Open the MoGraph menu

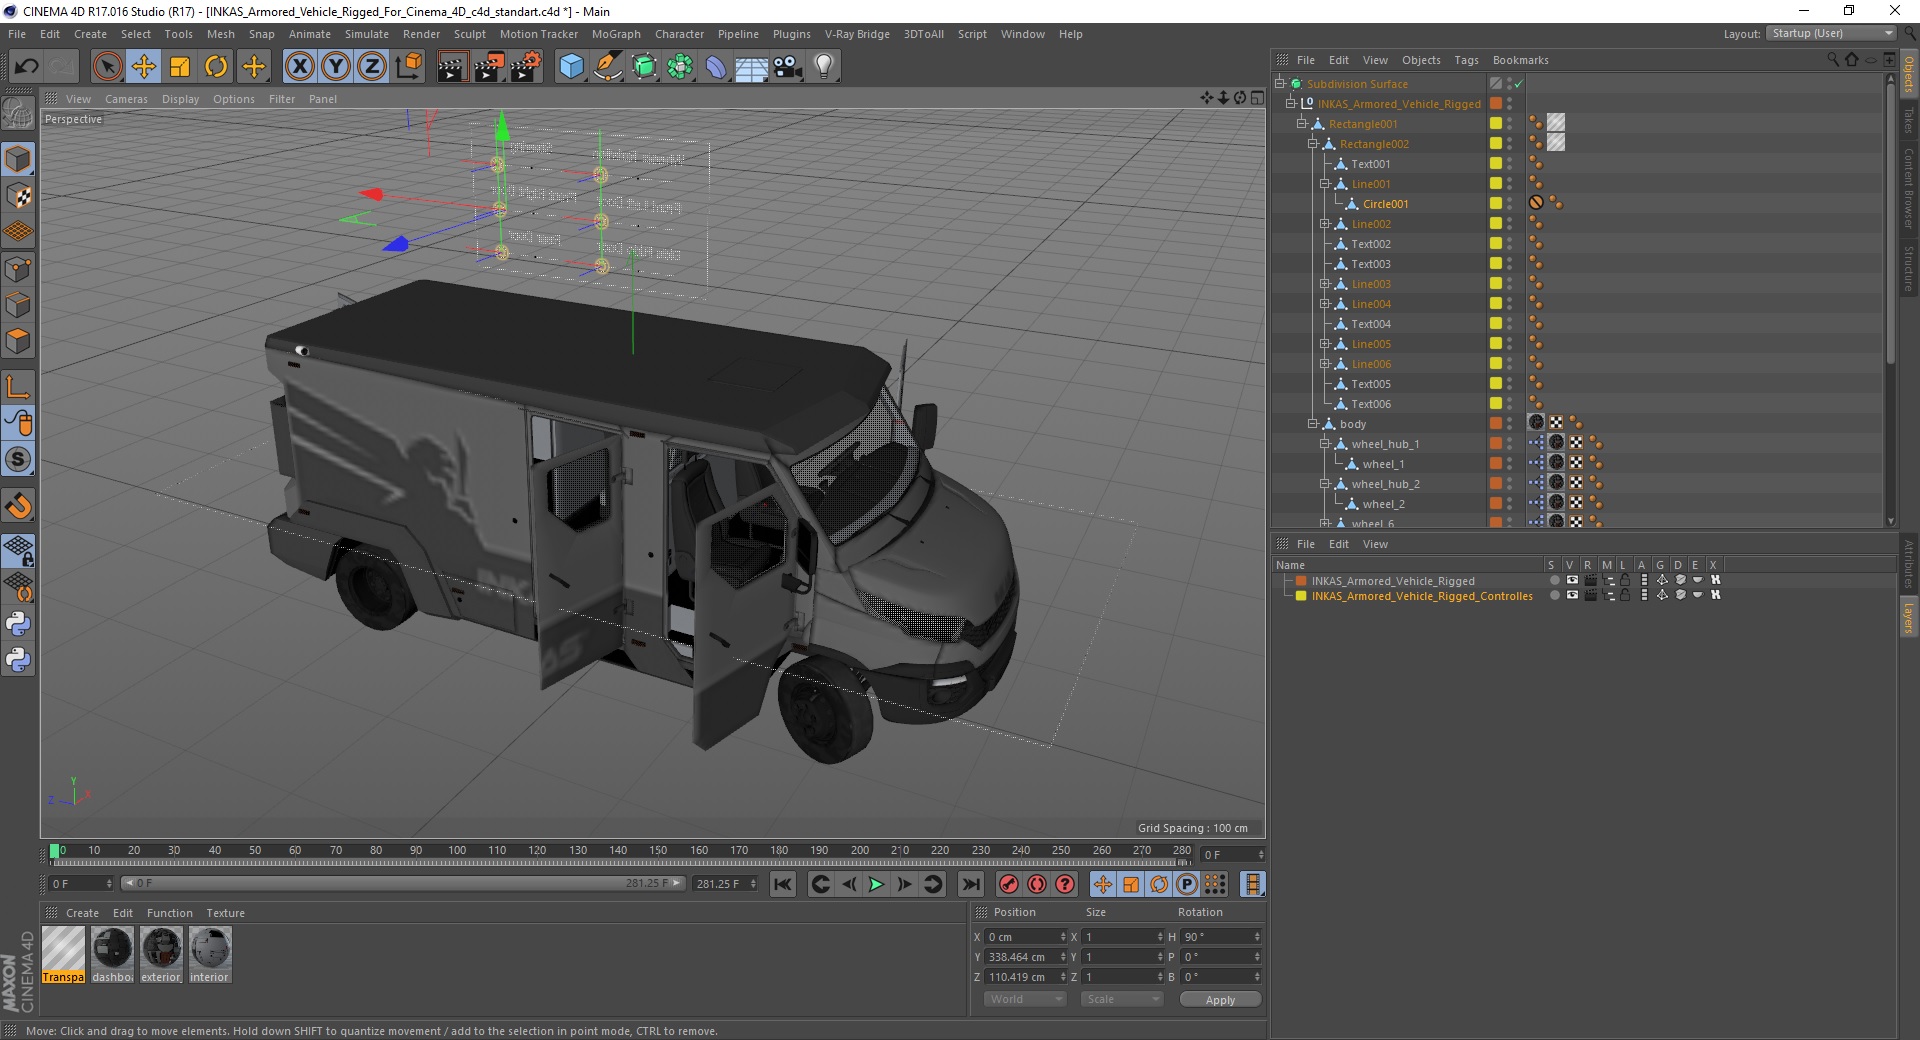616,34
